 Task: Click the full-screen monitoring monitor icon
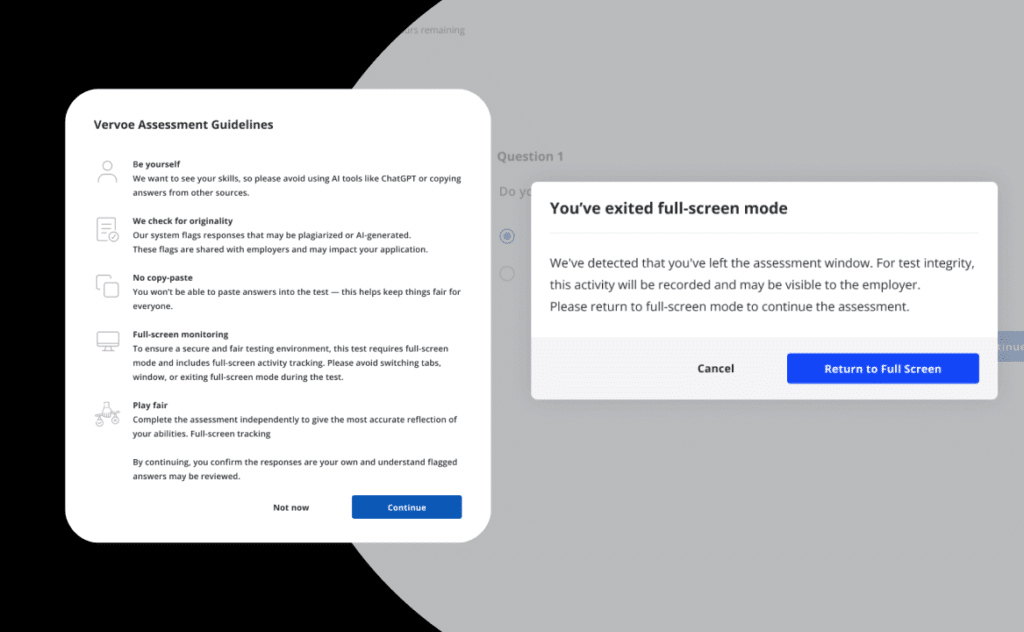point(107,342)
